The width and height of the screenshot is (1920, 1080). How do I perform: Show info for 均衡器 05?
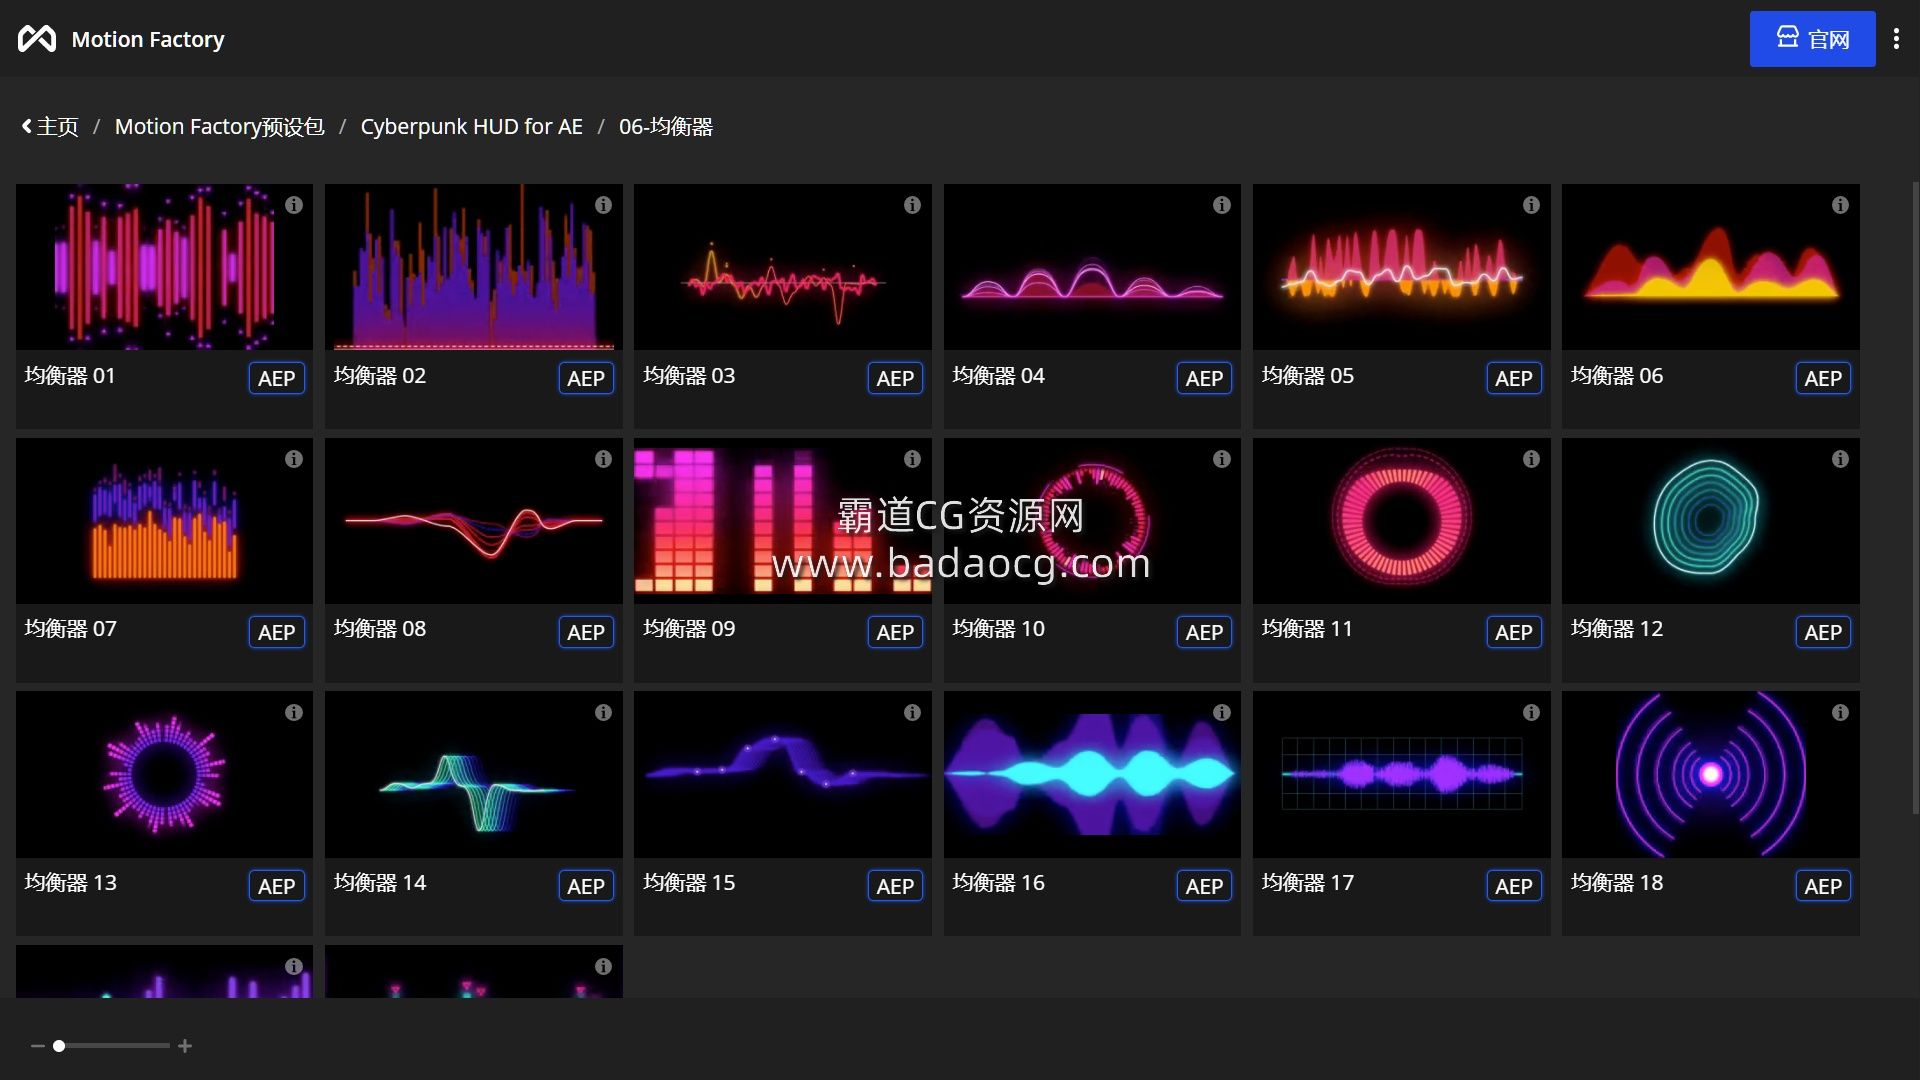coord(1531,205)
